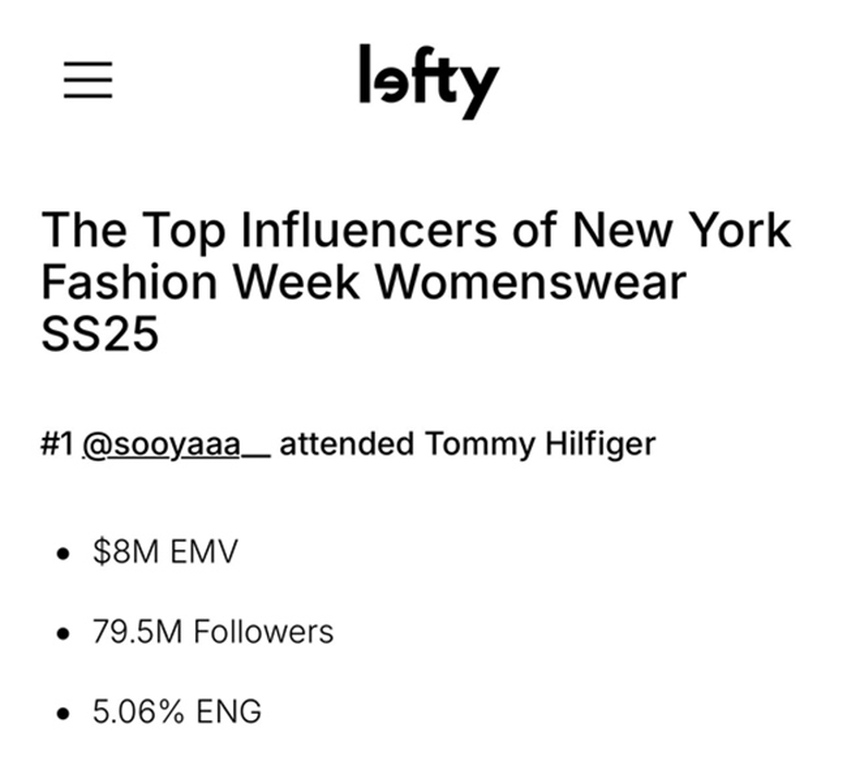
Task: Click the bullet point before "5.06% ENG"
Action: [66, 713]
